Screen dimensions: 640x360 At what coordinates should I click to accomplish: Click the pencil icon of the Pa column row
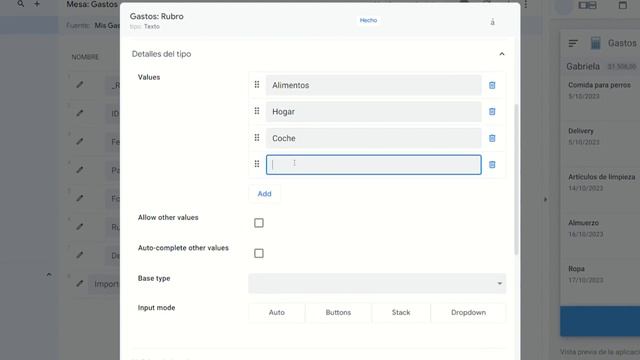pyautogui.click(x=80, y=169)
